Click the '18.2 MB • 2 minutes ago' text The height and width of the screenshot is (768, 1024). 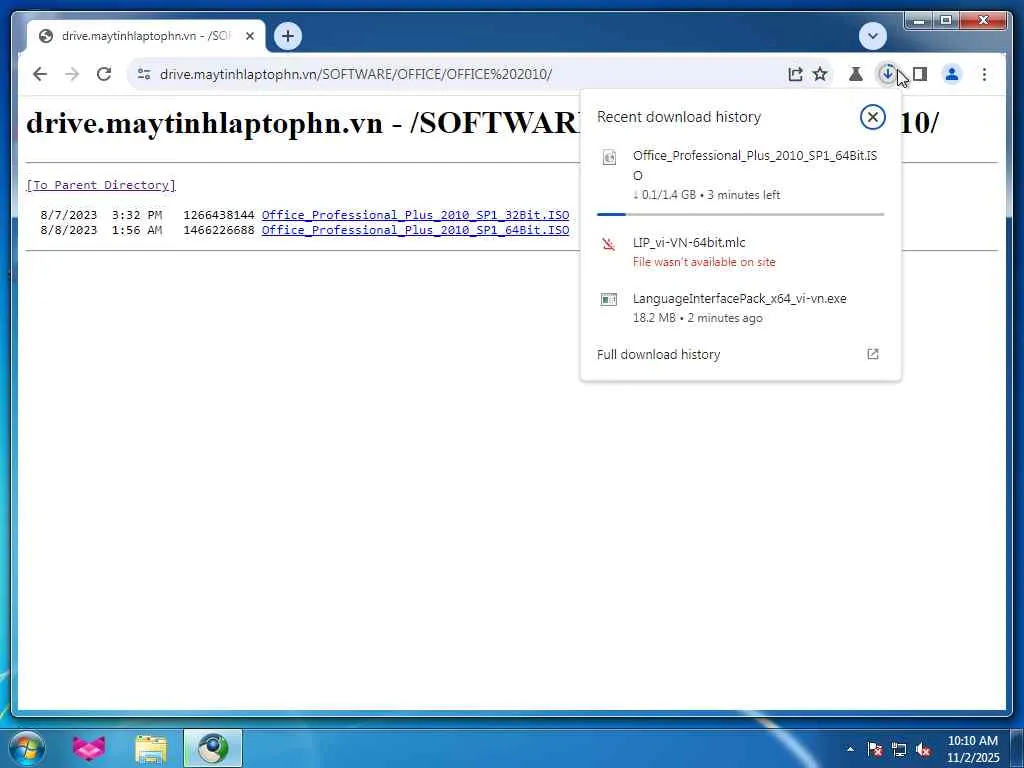[697, 318]
